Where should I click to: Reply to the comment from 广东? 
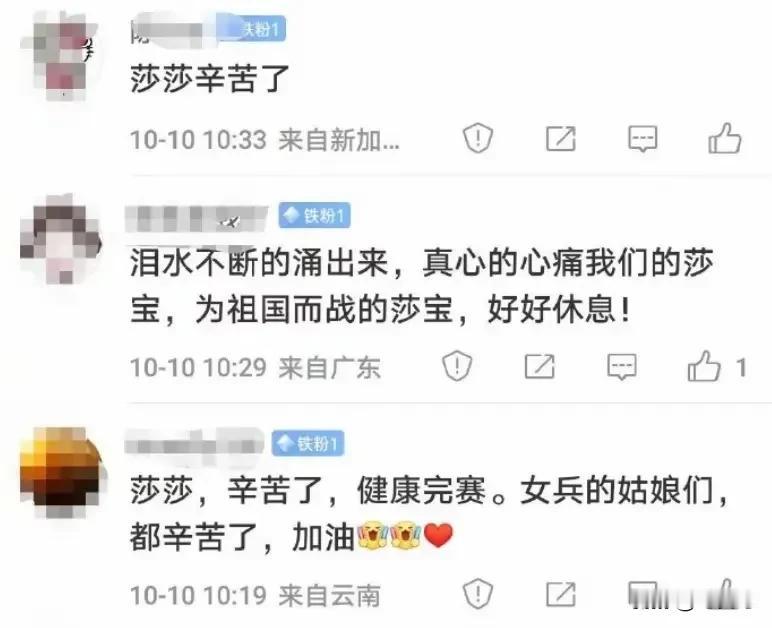(622, 367)
